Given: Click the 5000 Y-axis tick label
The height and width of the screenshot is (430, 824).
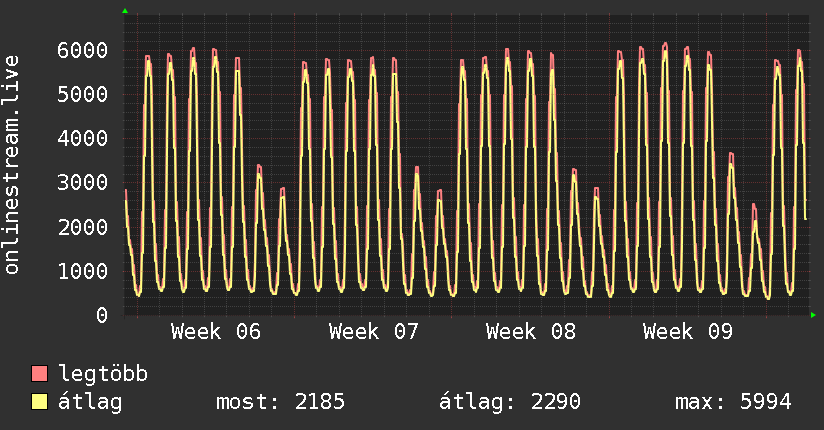Looking at the screenshot, I should tap(81, 94).
